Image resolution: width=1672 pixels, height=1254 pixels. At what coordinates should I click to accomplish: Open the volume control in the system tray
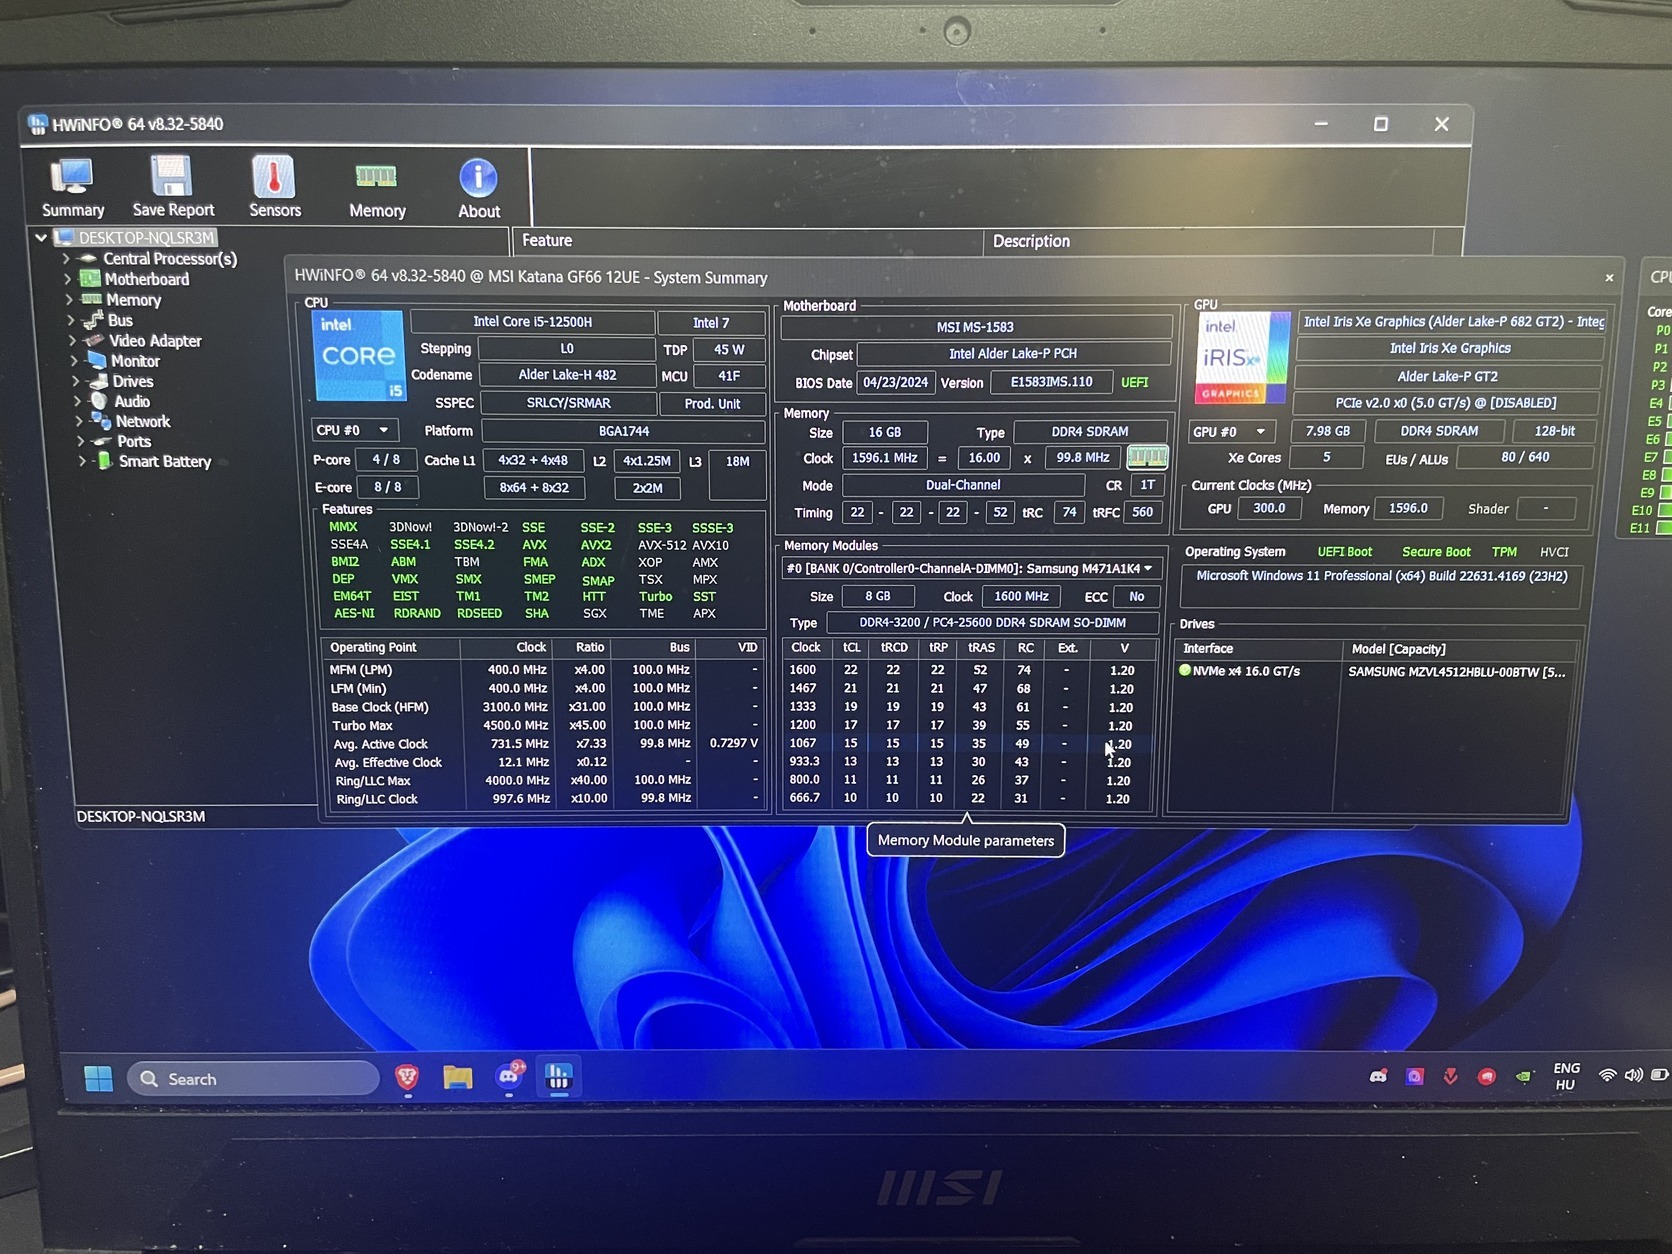point(1633,1075)
